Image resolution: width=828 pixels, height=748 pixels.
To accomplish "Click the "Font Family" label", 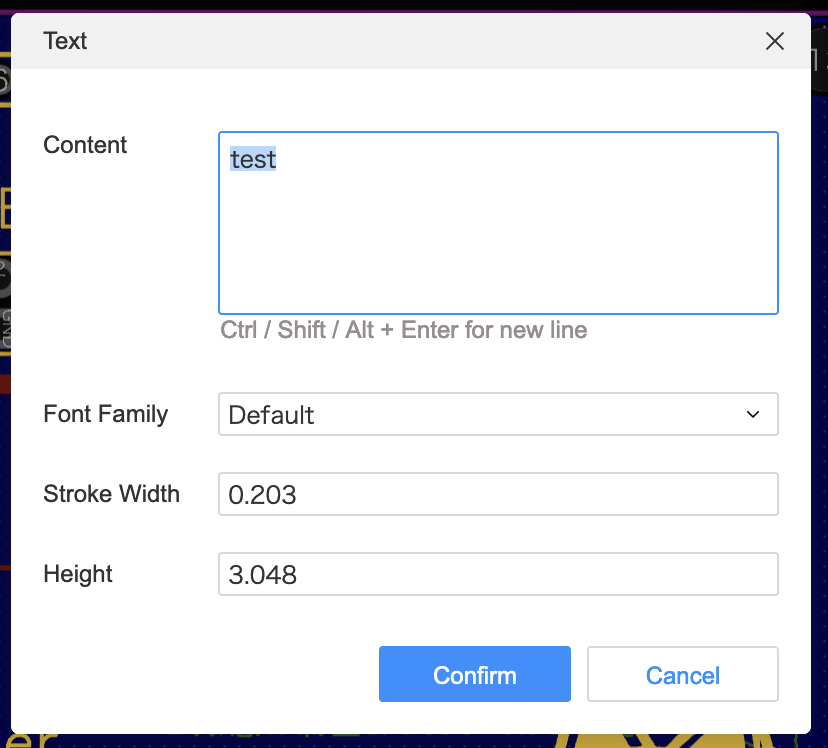I will 105,414.
